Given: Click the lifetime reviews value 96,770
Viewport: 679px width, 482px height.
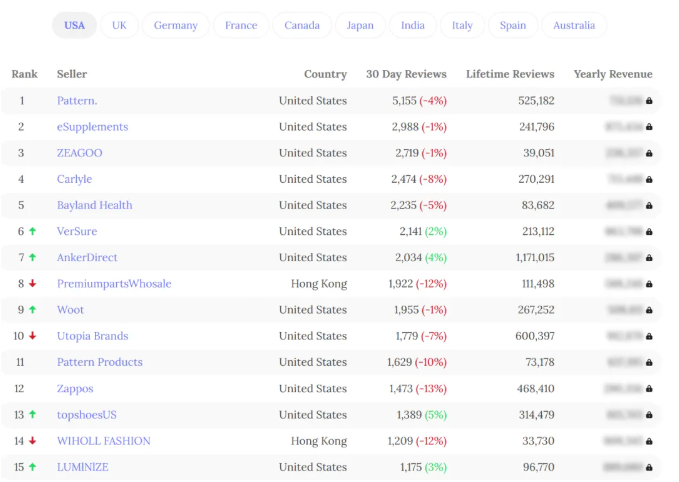Looking at the screenshot, I should 539,467.
